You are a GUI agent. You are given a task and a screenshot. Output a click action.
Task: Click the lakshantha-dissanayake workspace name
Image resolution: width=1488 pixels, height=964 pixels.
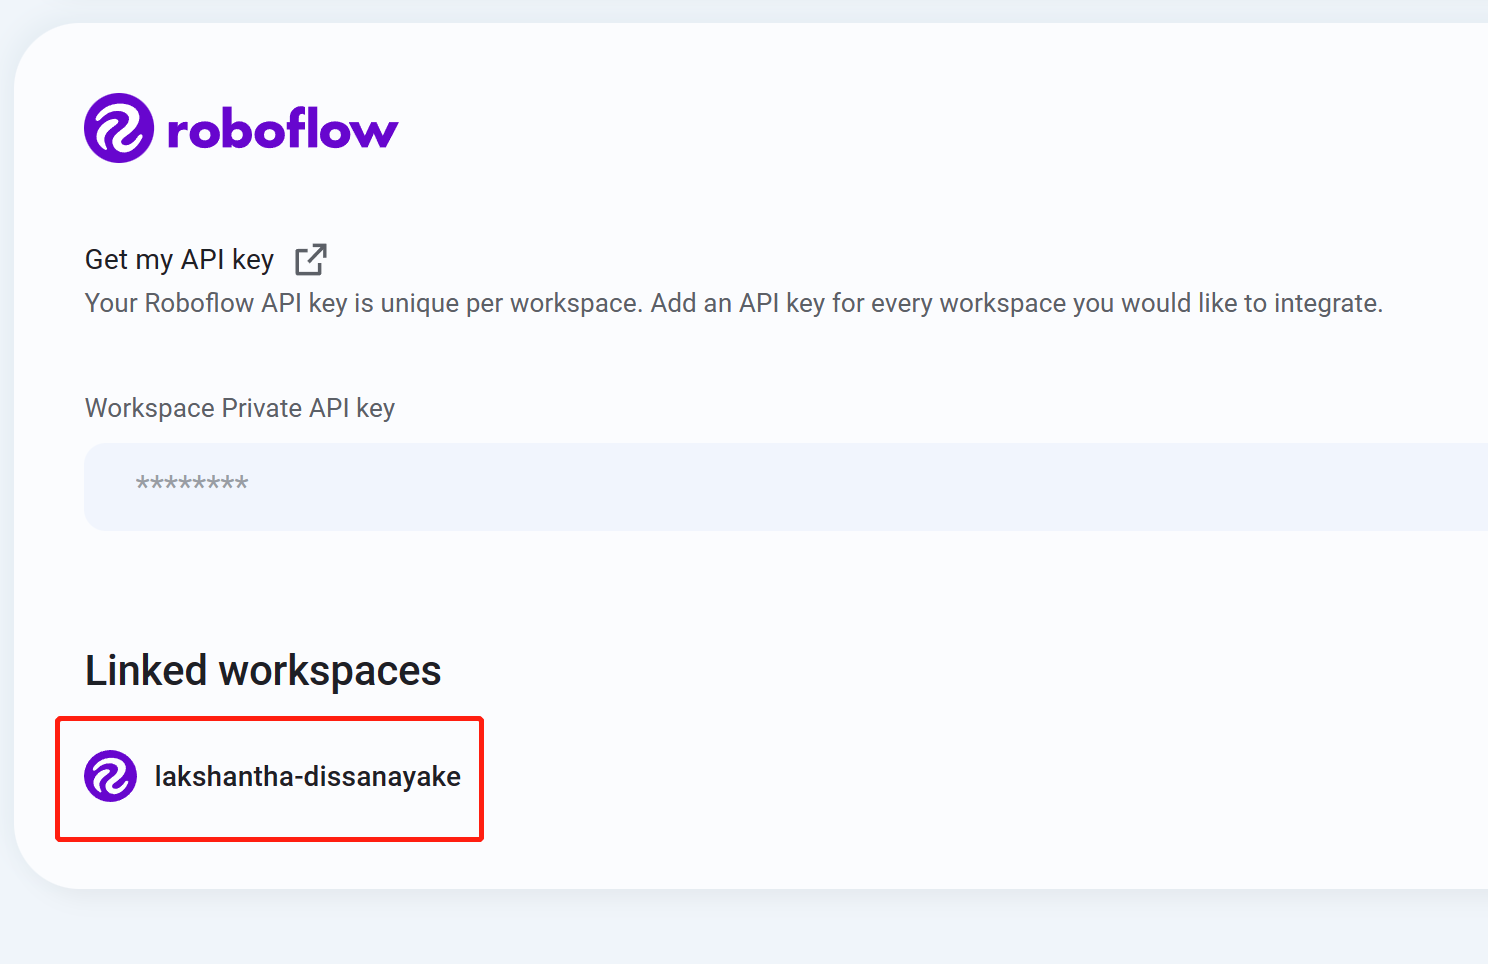(x=307, y=777)
